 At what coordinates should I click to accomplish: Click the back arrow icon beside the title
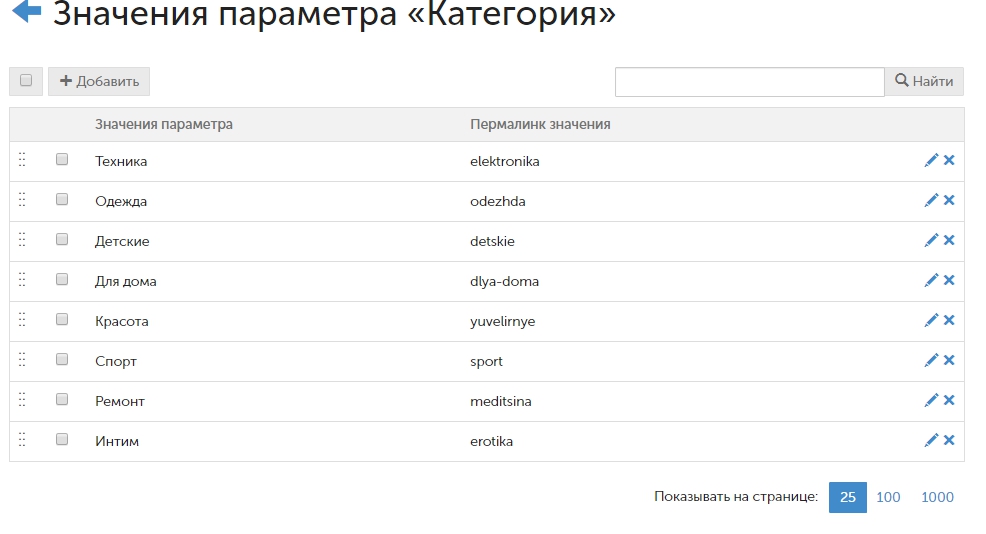(26, 12)
